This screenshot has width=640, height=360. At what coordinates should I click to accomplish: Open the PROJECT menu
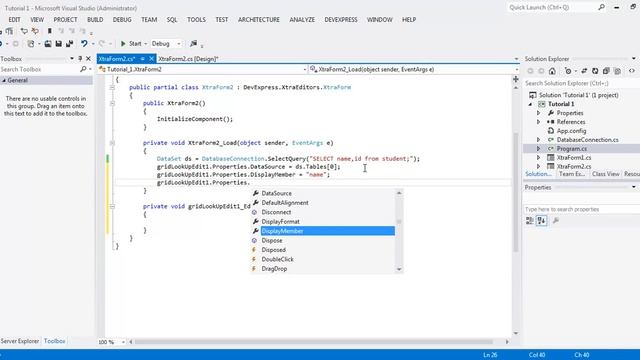[65, 20]
